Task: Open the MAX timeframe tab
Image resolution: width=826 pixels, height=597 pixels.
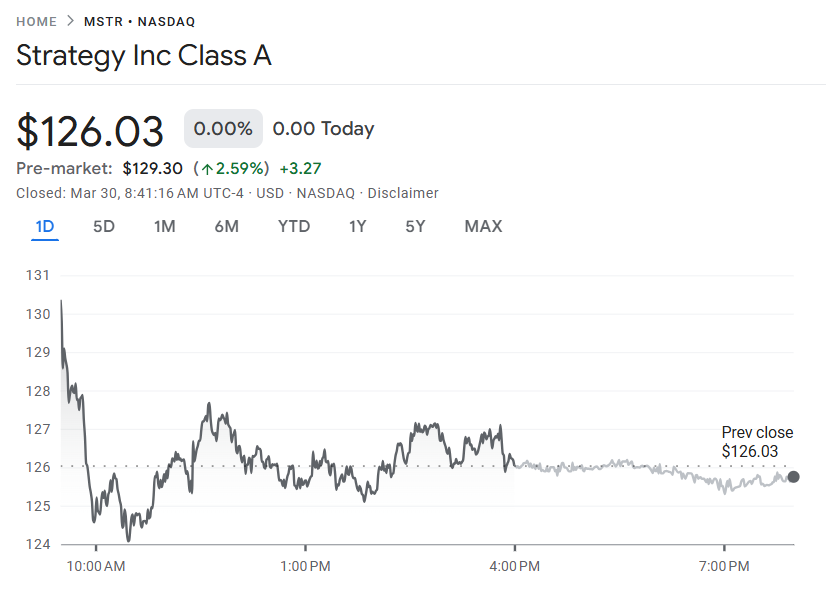Action: click(483, 227)
